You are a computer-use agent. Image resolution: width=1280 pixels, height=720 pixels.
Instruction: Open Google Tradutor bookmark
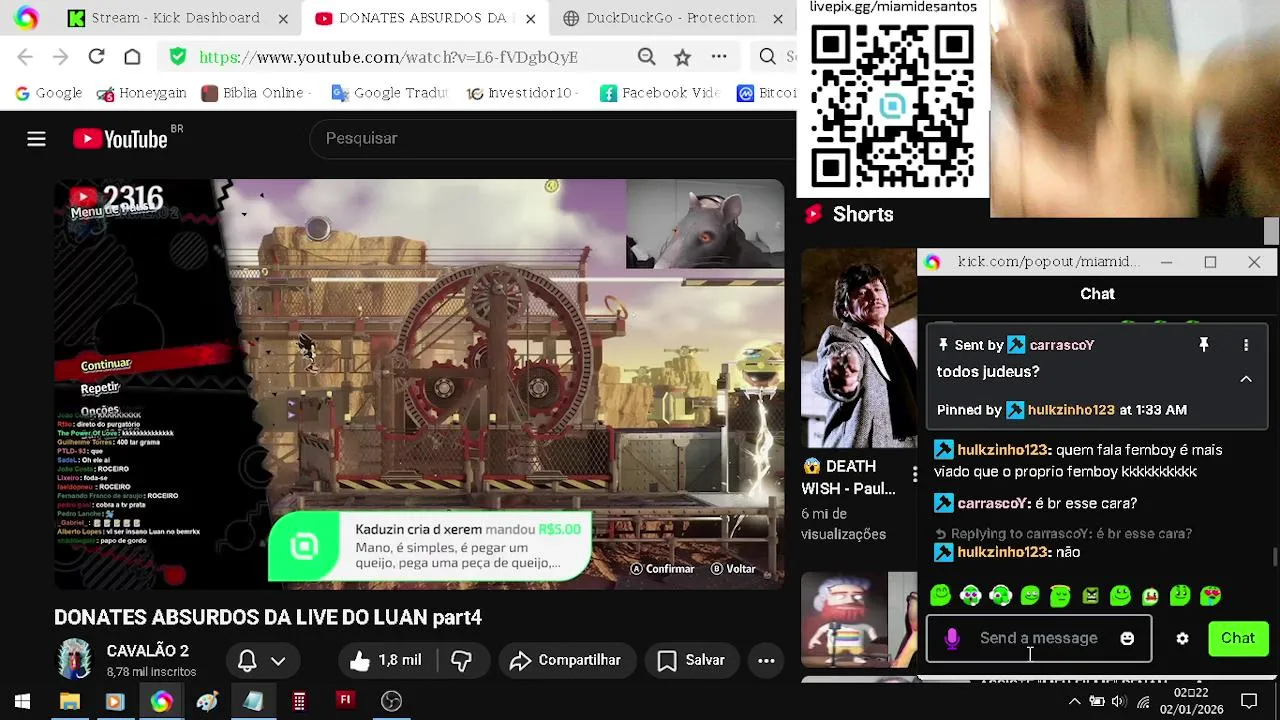(x=389, y=93)
